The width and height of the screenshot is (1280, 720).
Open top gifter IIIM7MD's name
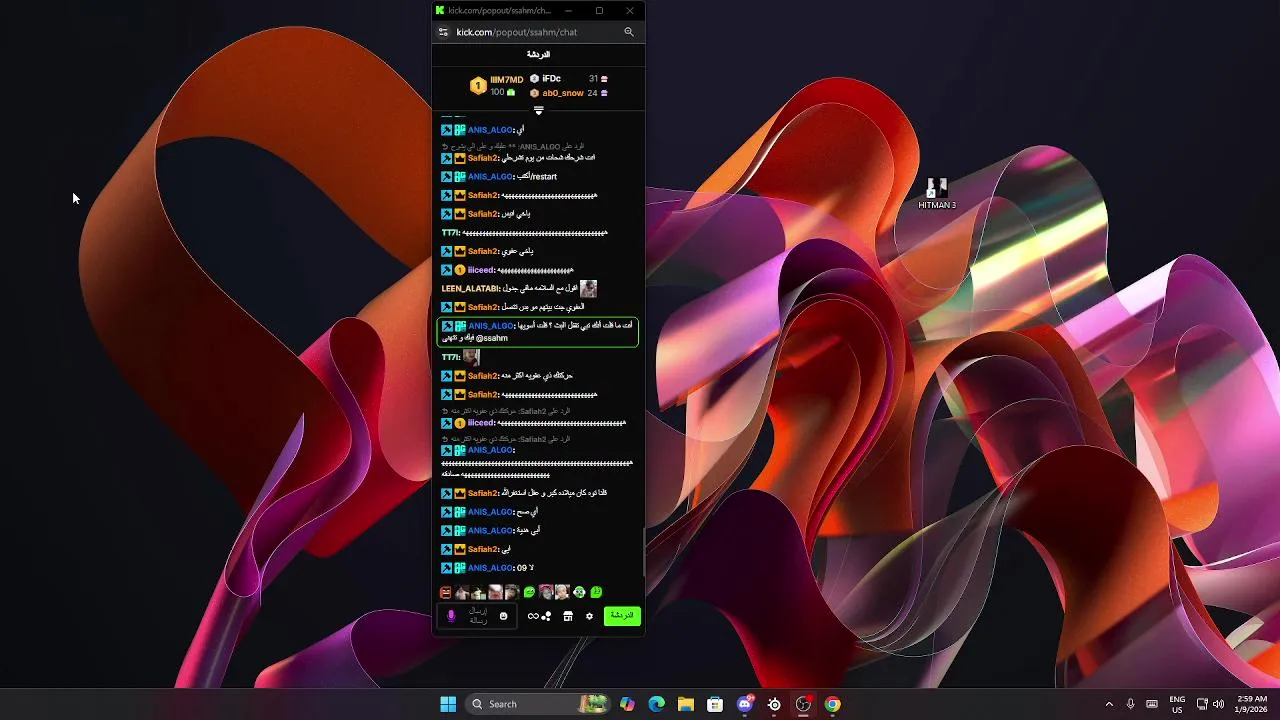point(507,79)
